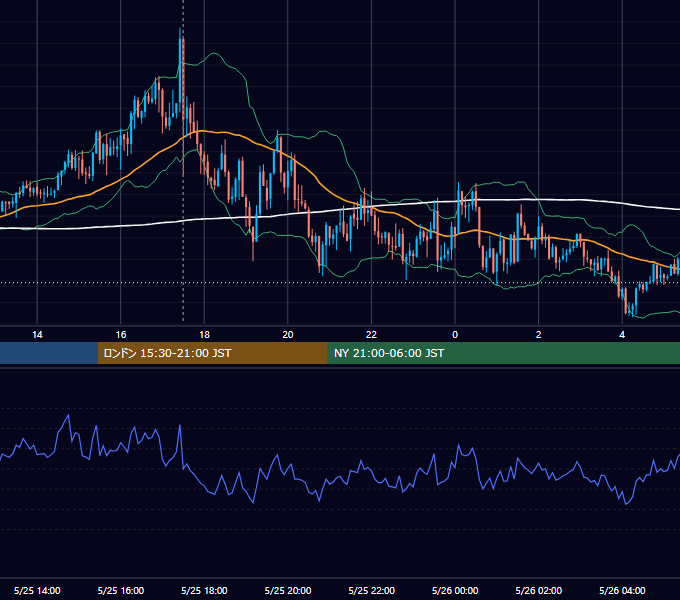
Task: Click the 18 hour label on the chart axis
Action: pos(204,335)
